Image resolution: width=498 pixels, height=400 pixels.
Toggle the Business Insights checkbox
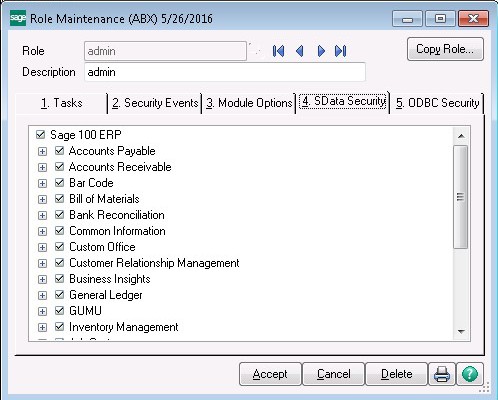(x=59, y=279)
